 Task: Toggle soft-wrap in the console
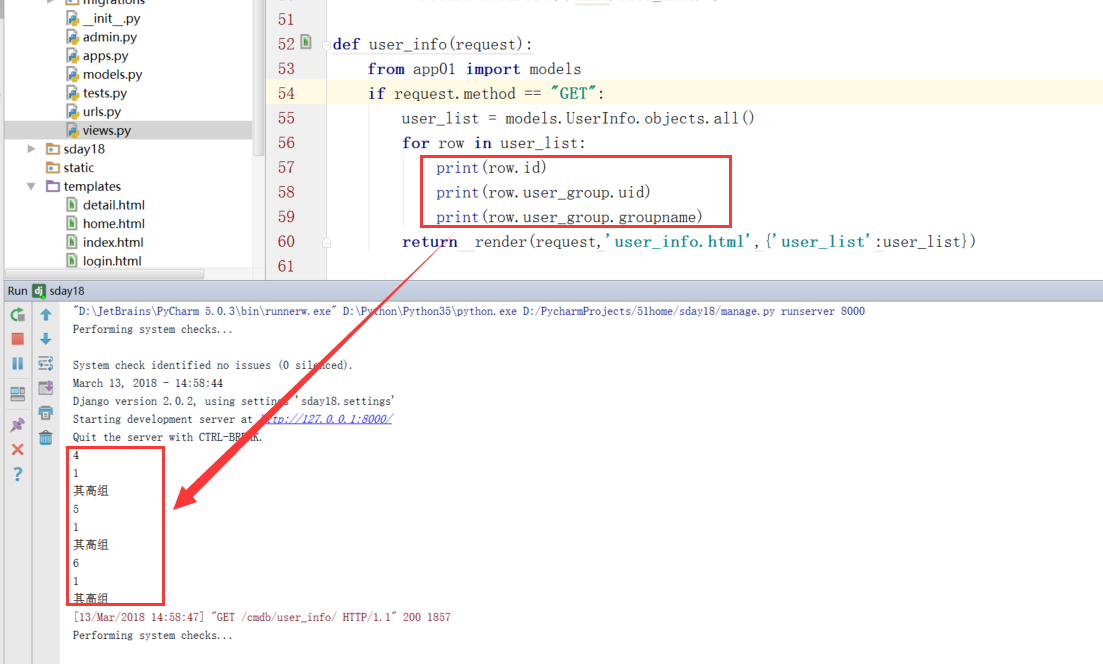(46, 364)
